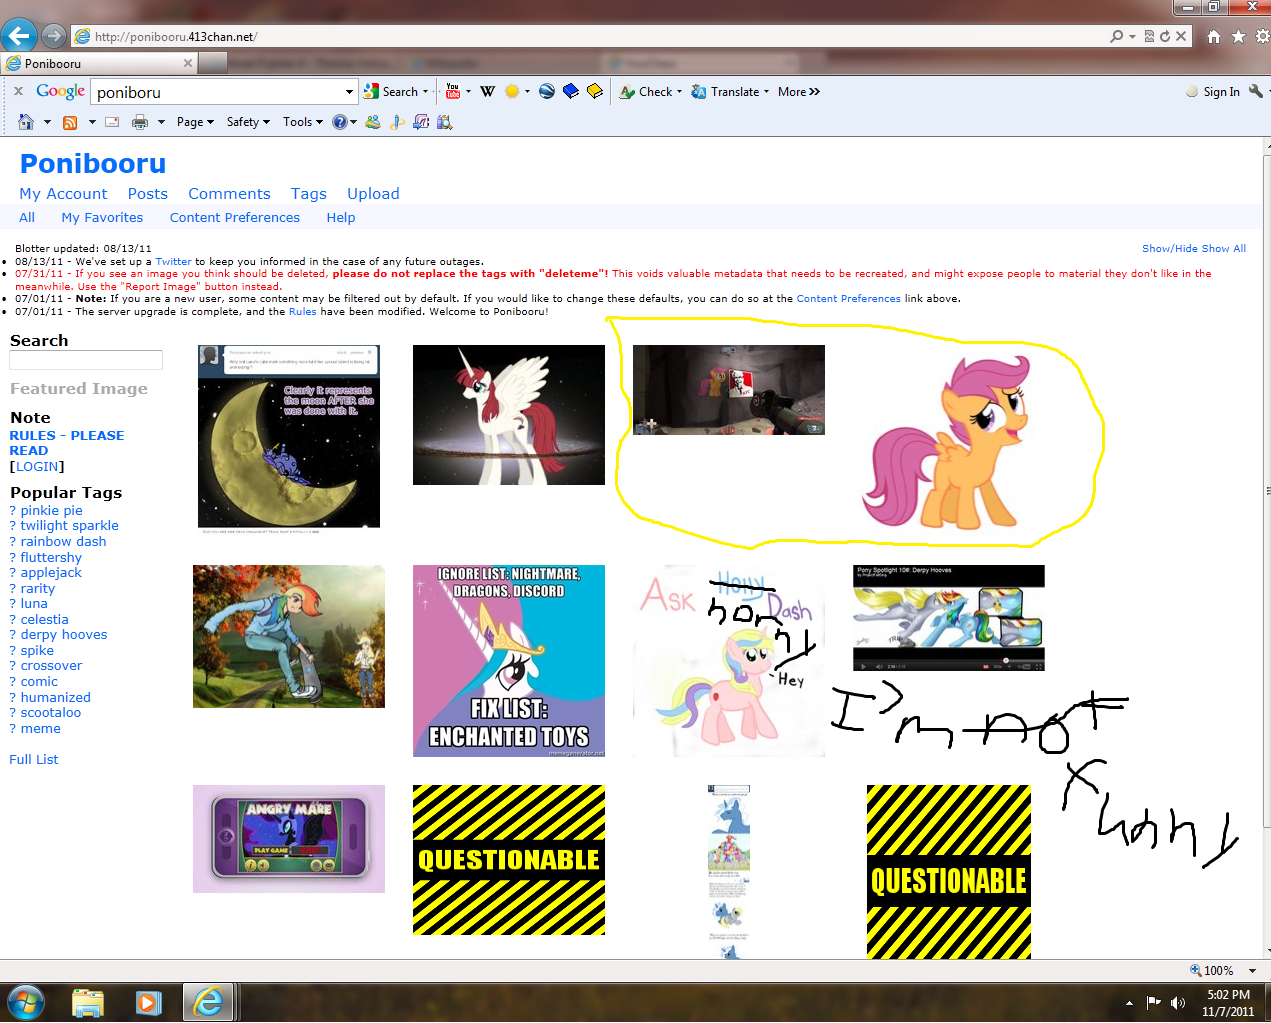
Task: Click the RSS feeds icon
Action: pos(70,122)
